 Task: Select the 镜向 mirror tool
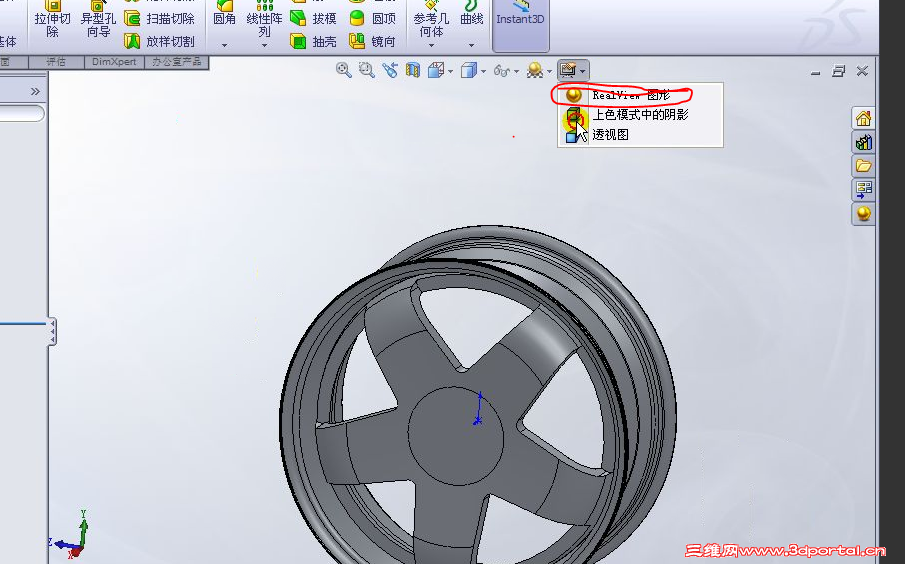point(373,41)
